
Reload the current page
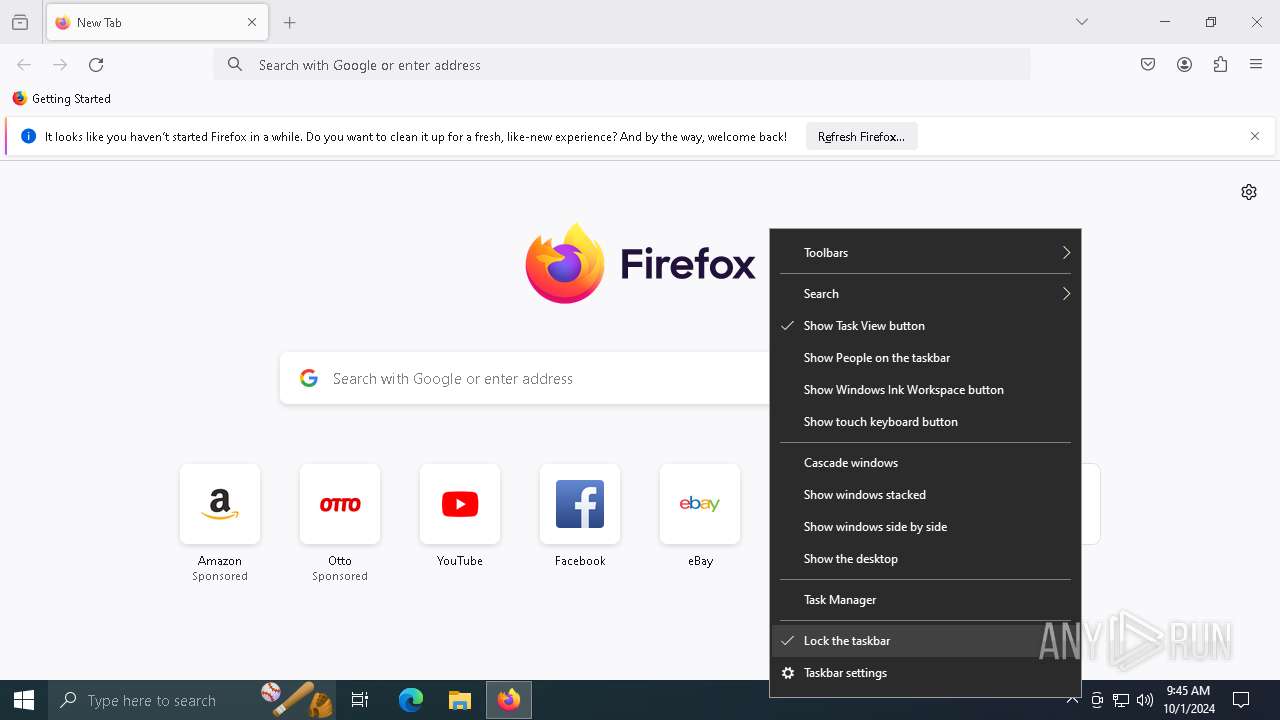click(96, 65)
